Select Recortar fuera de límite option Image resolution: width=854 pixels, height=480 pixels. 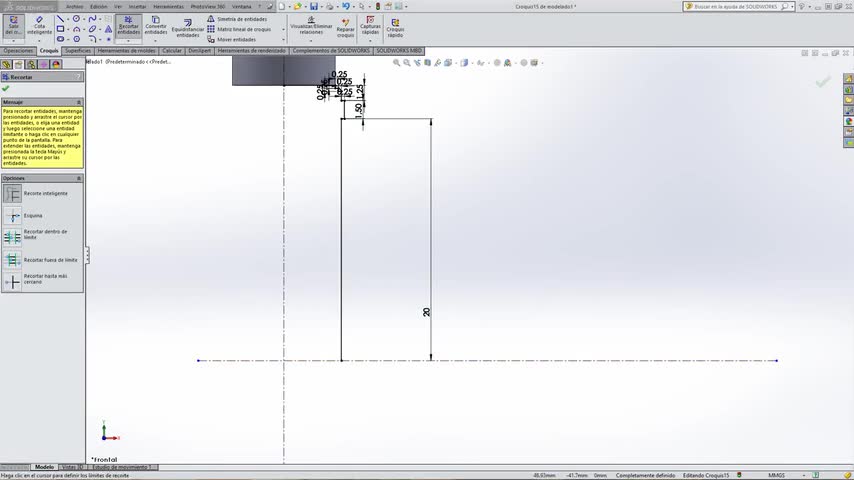pos(12,260)
